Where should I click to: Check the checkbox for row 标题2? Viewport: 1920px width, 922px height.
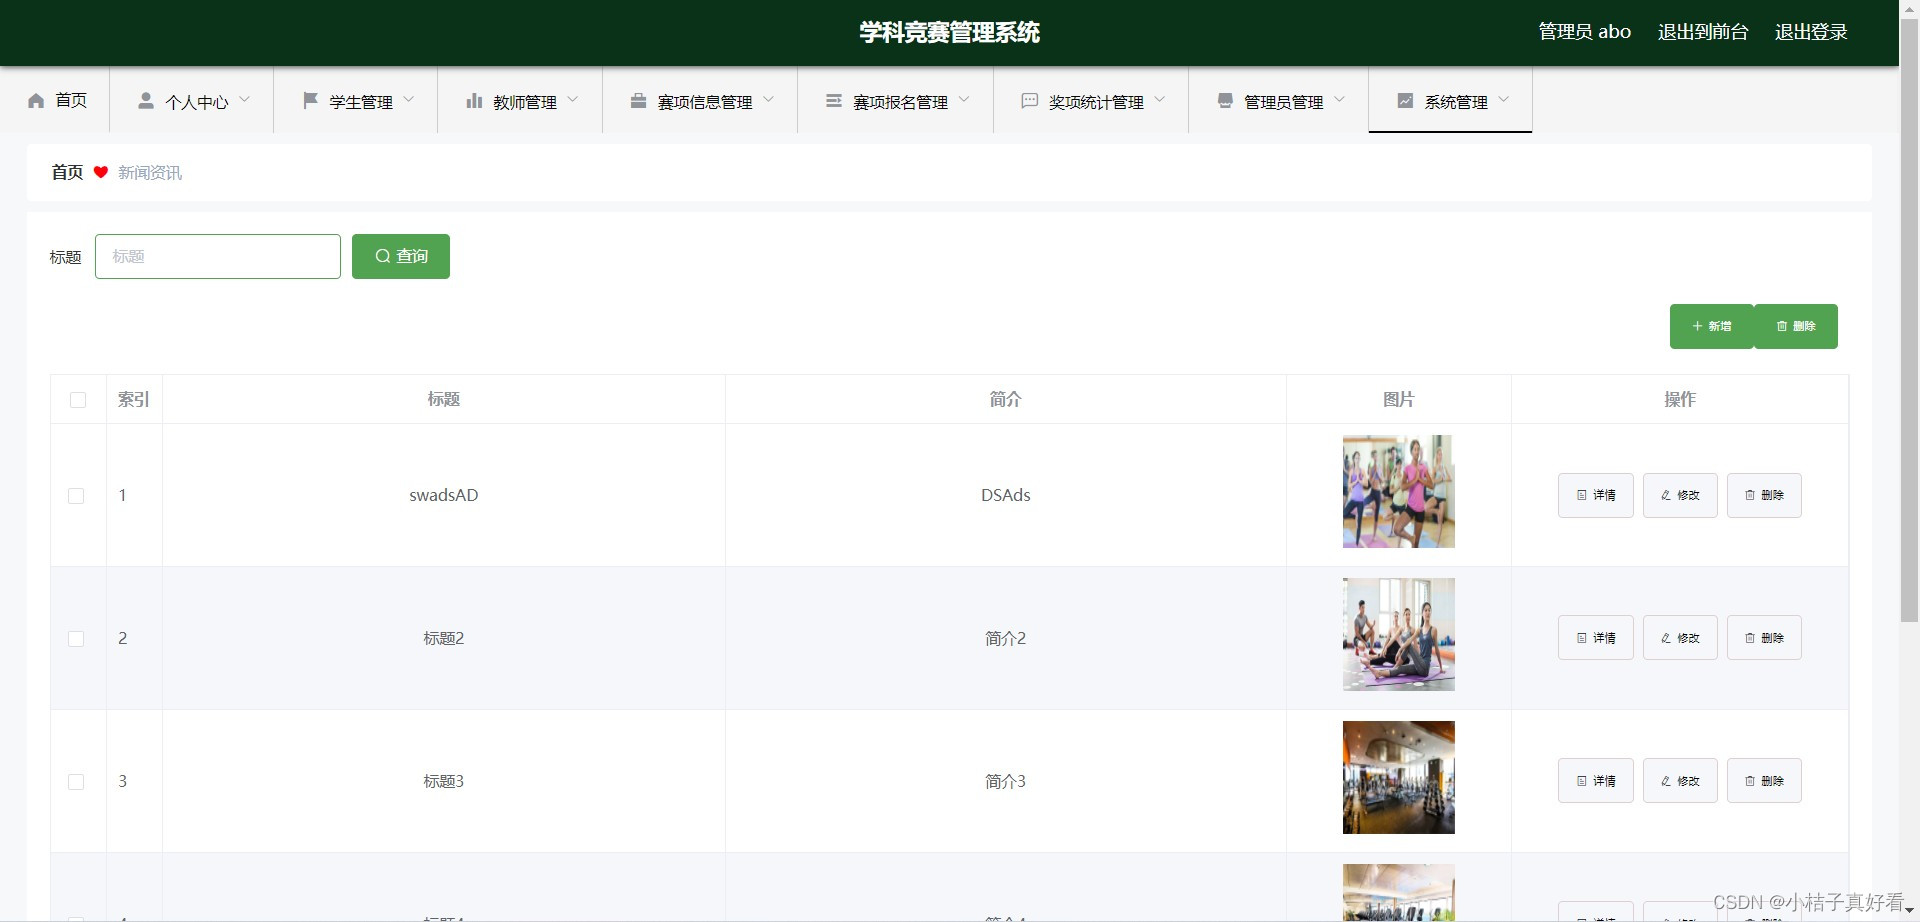[76, 639]
